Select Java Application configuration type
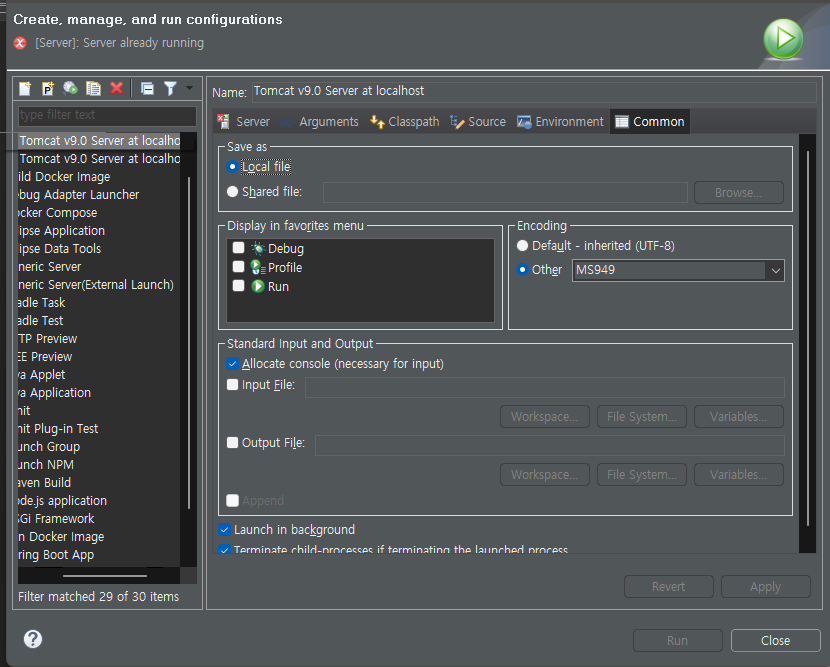Image resolution: width=830 pixels, height=667 pixels. pos(55,393)
